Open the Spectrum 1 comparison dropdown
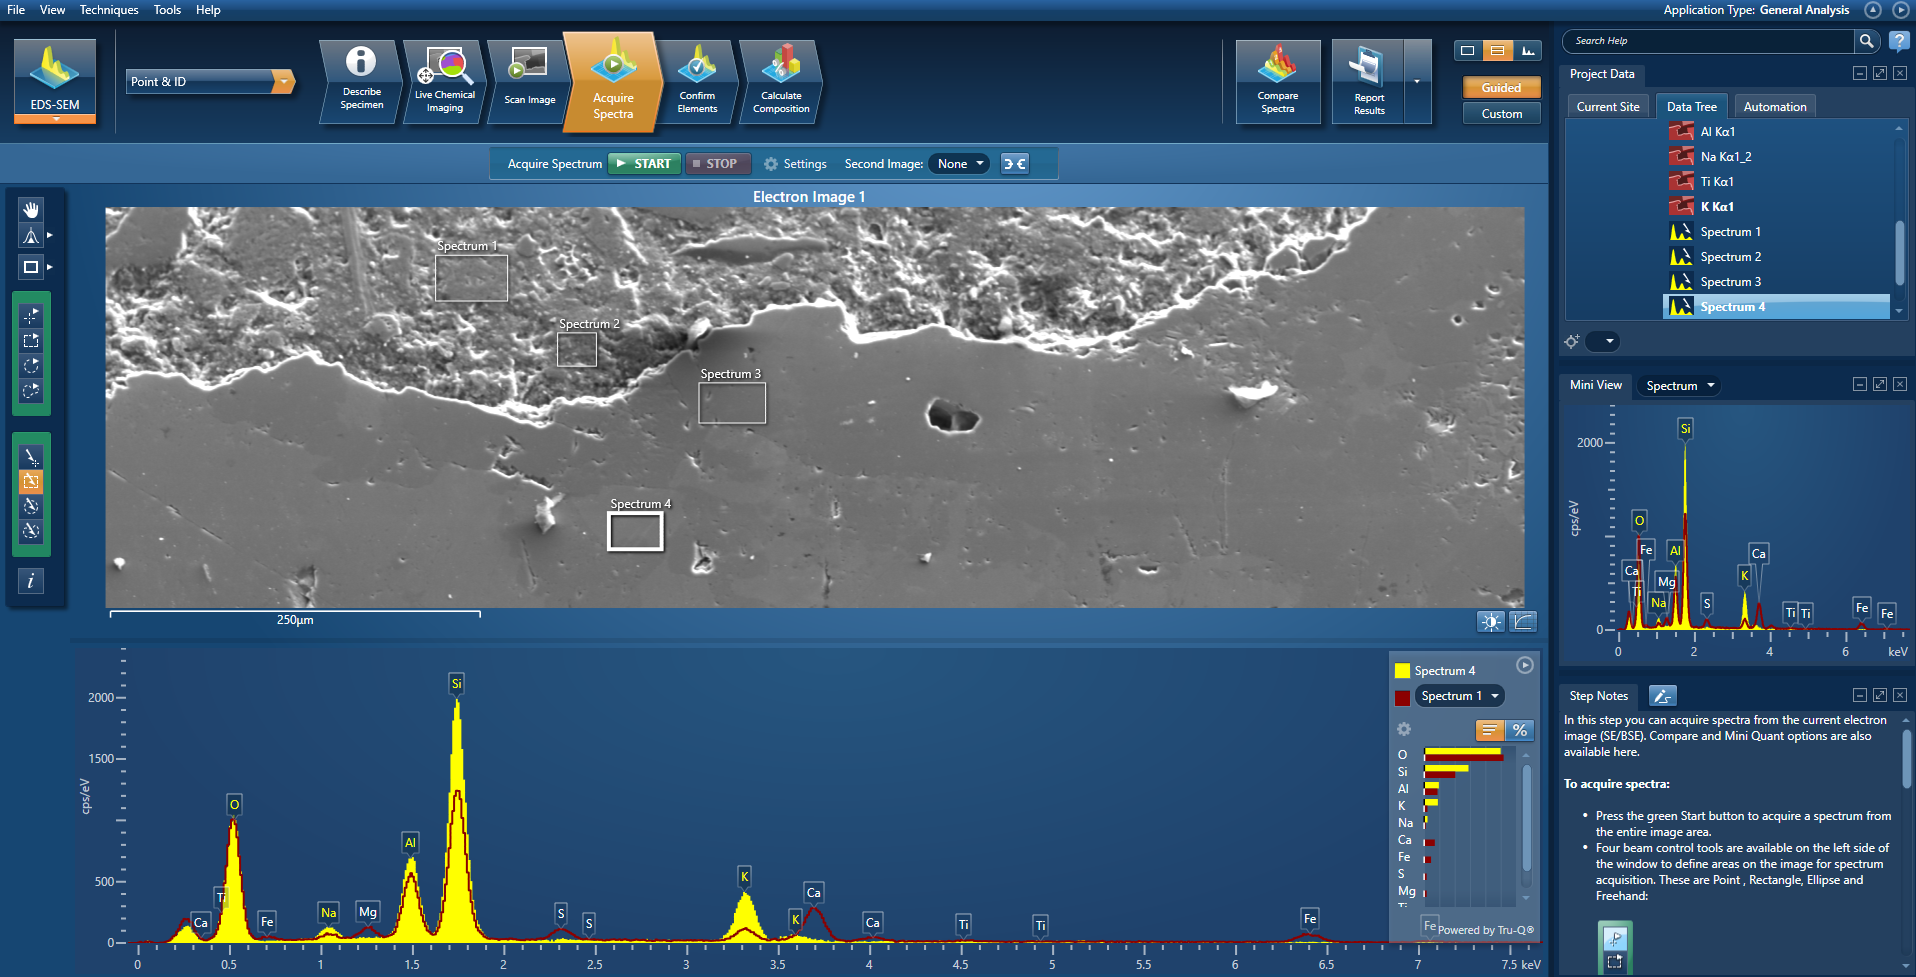 coord(1460,696)
